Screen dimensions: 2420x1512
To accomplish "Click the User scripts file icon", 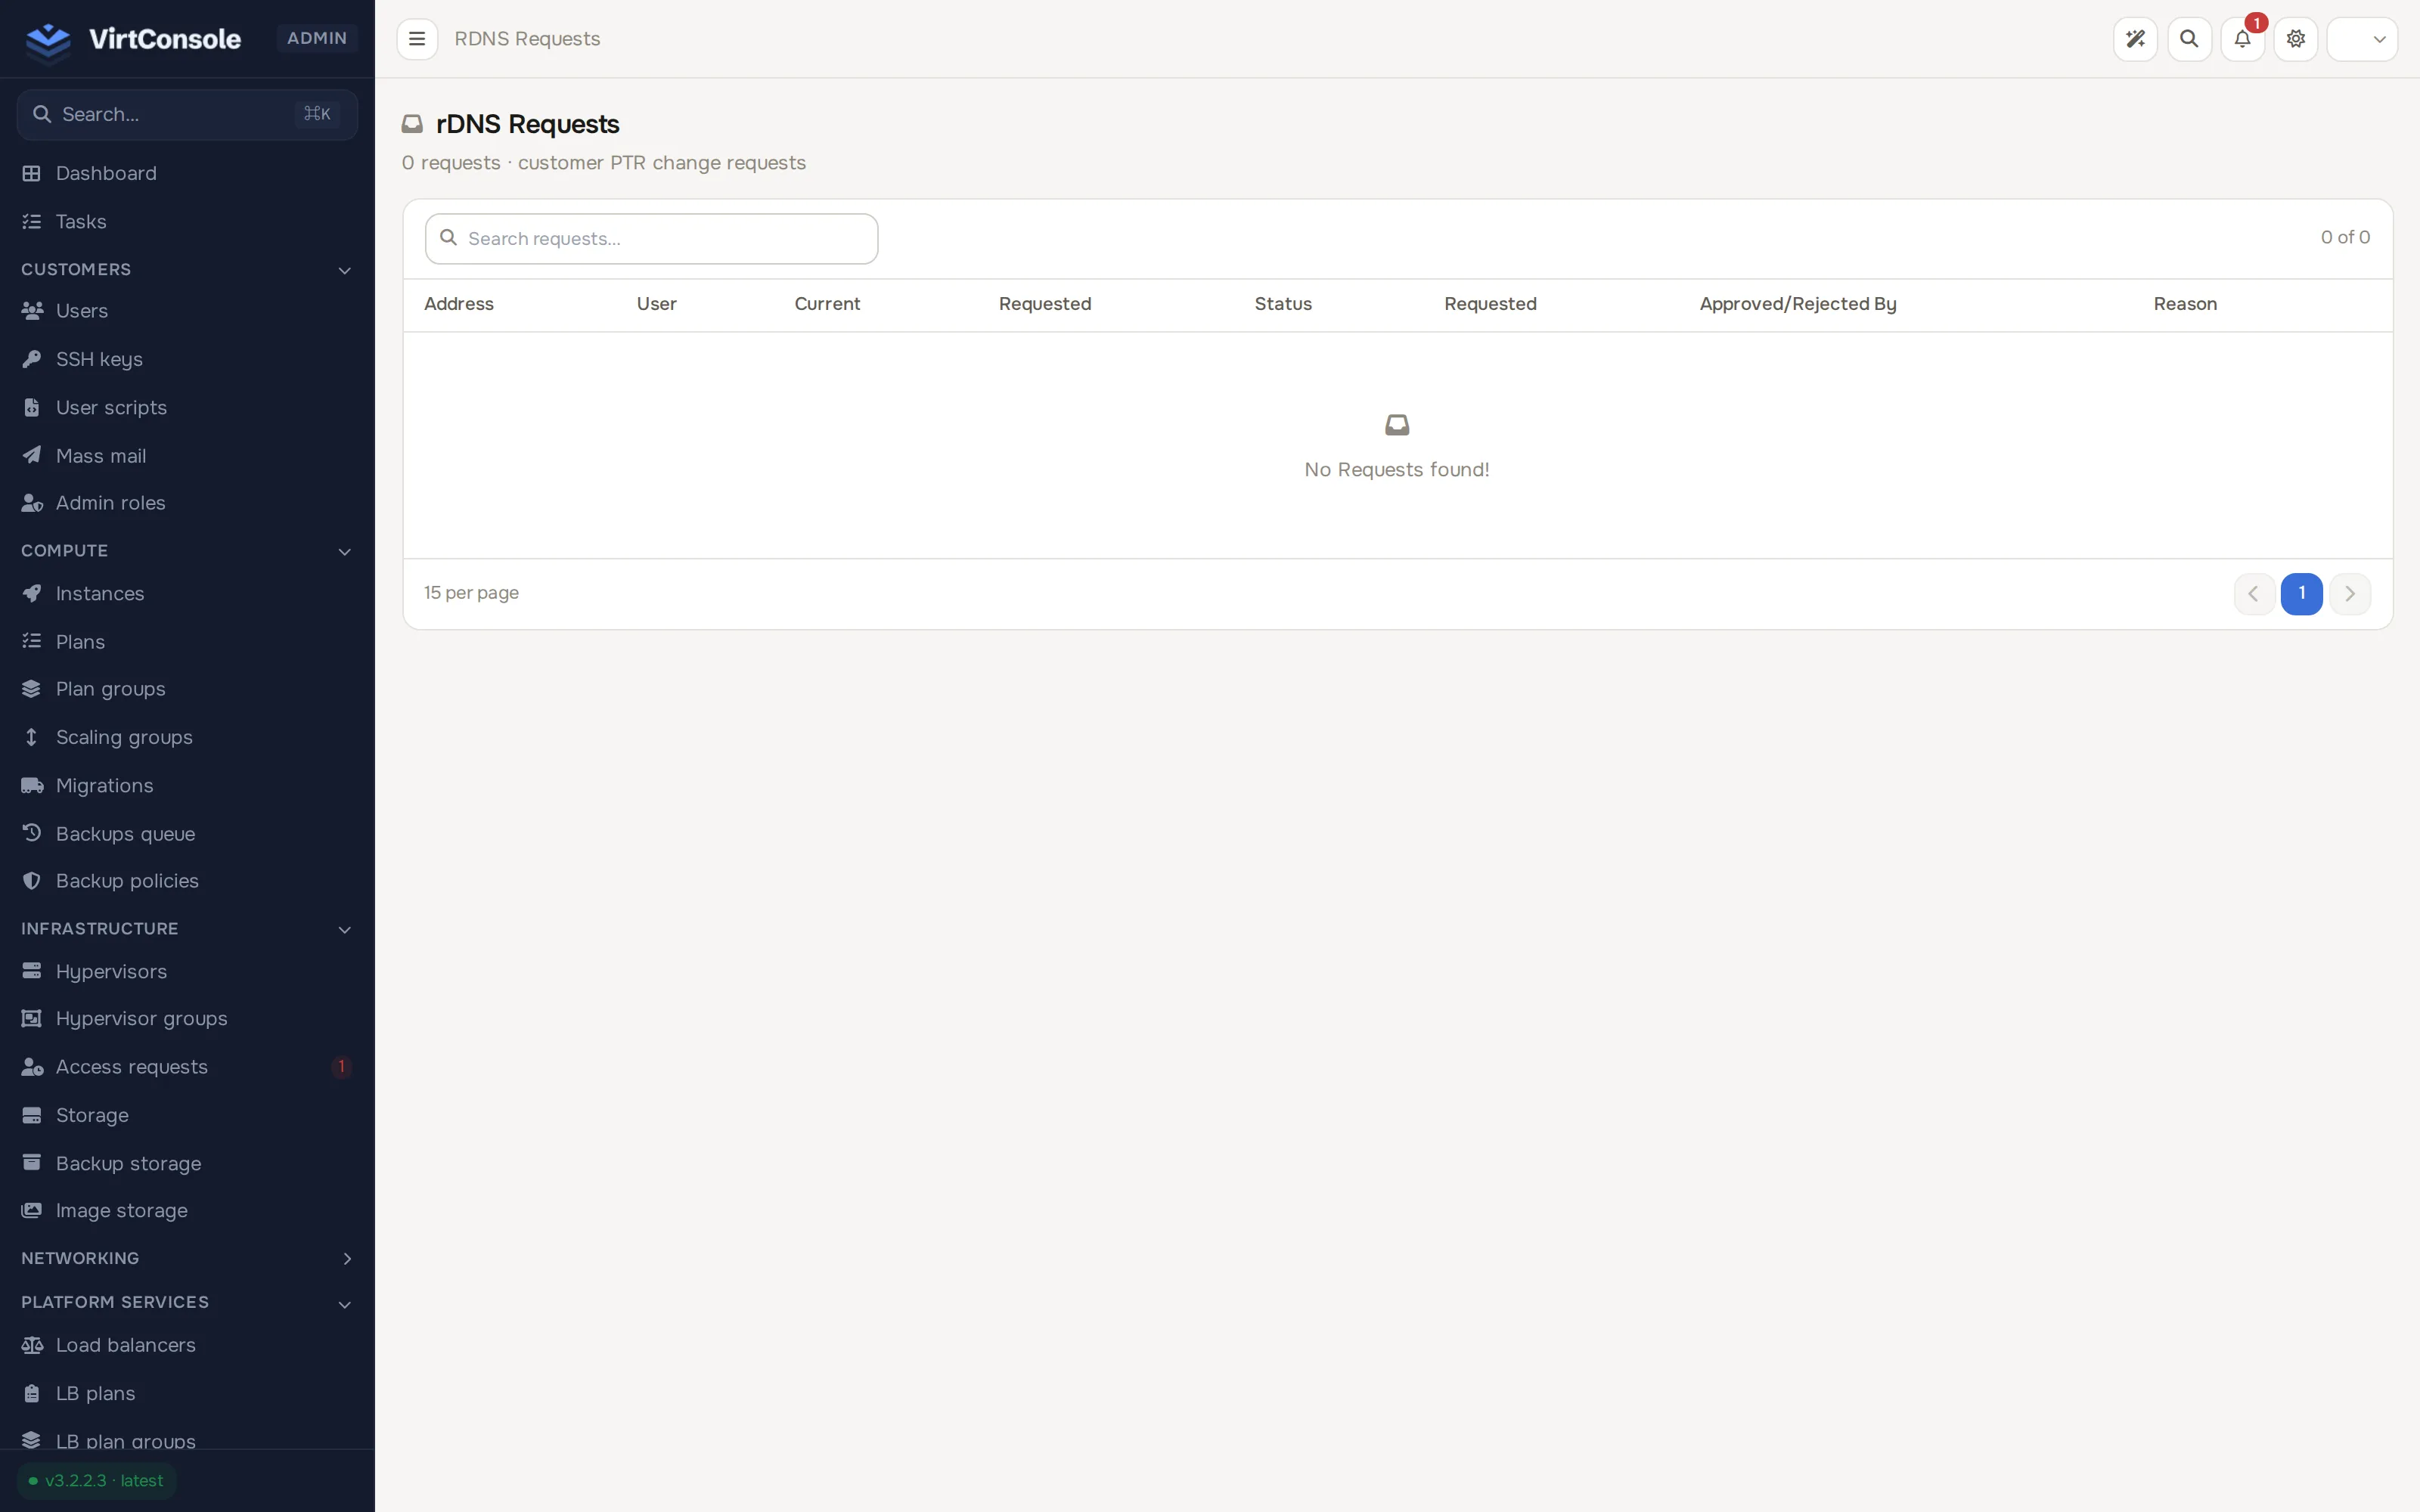I will click(x=32, y=407).
